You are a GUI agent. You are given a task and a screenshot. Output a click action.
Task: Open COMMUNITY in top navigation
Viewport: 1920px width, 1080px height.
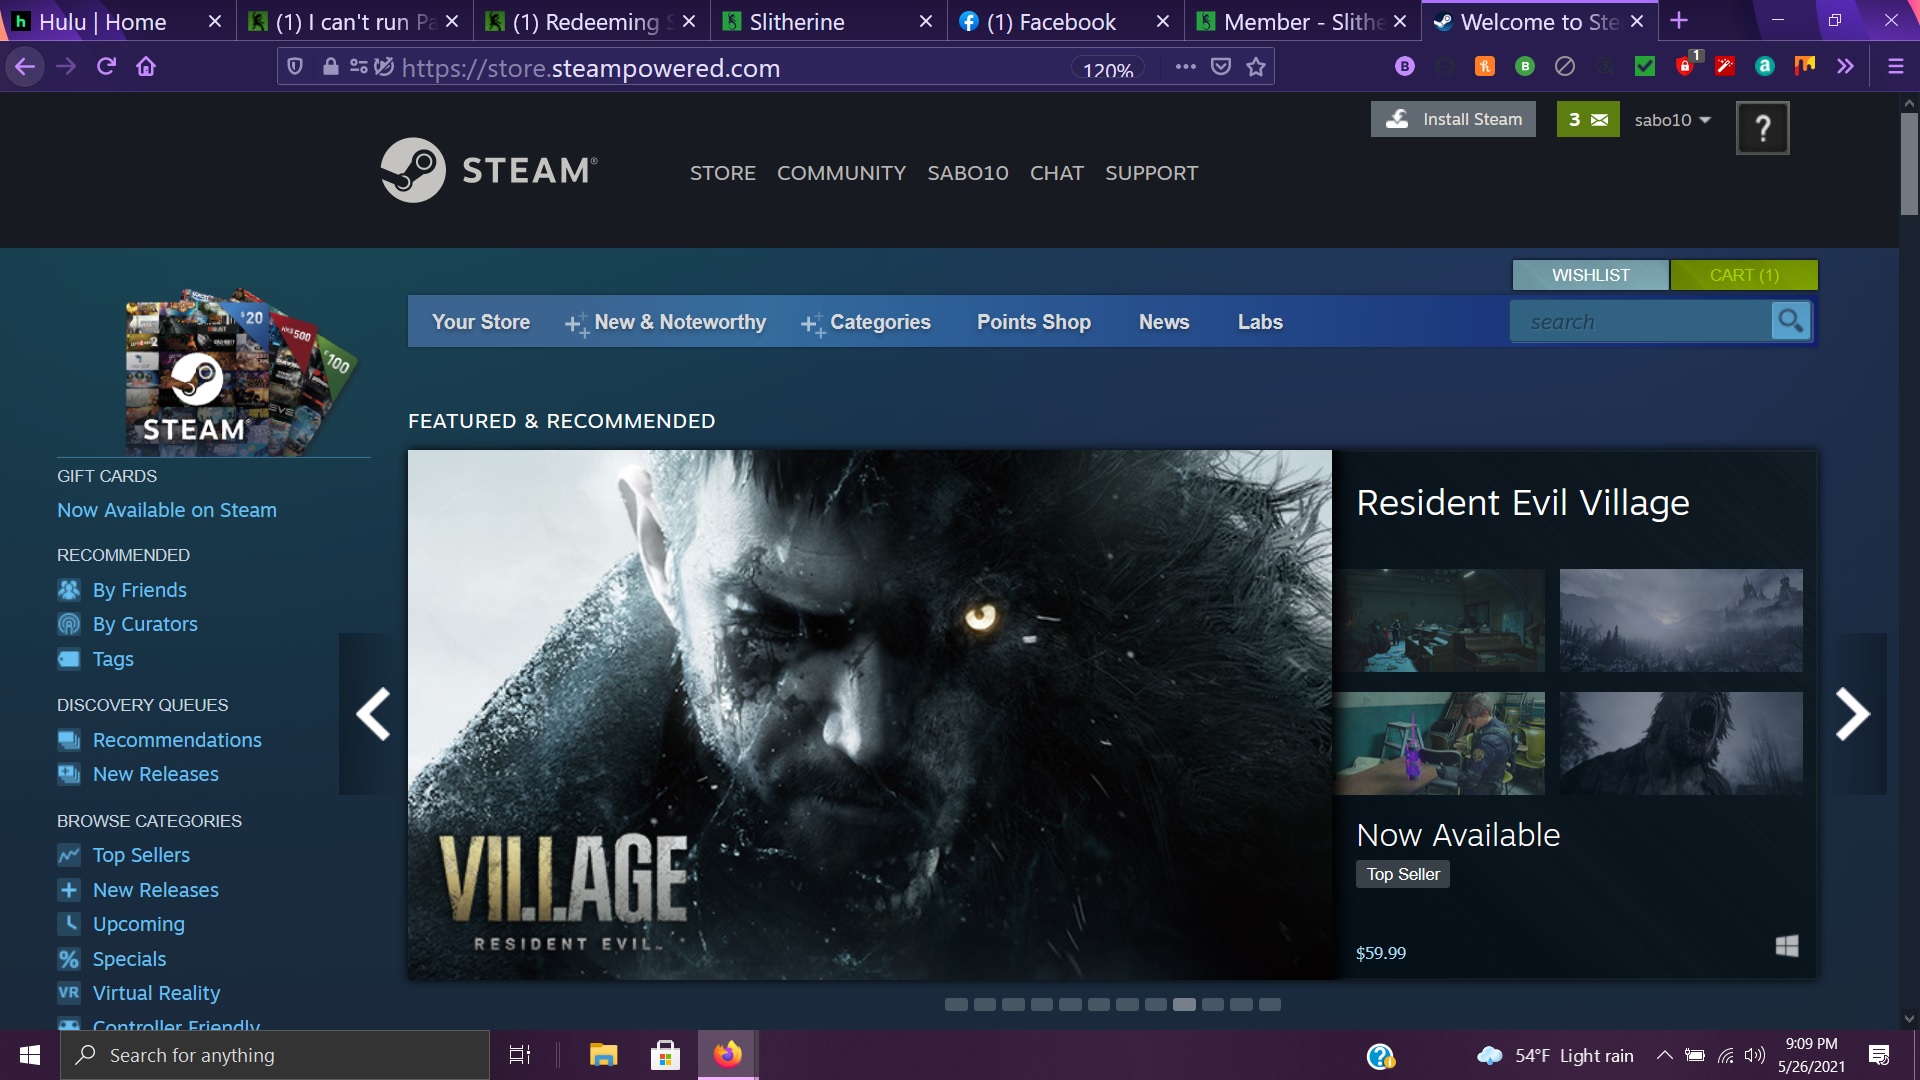841,173
